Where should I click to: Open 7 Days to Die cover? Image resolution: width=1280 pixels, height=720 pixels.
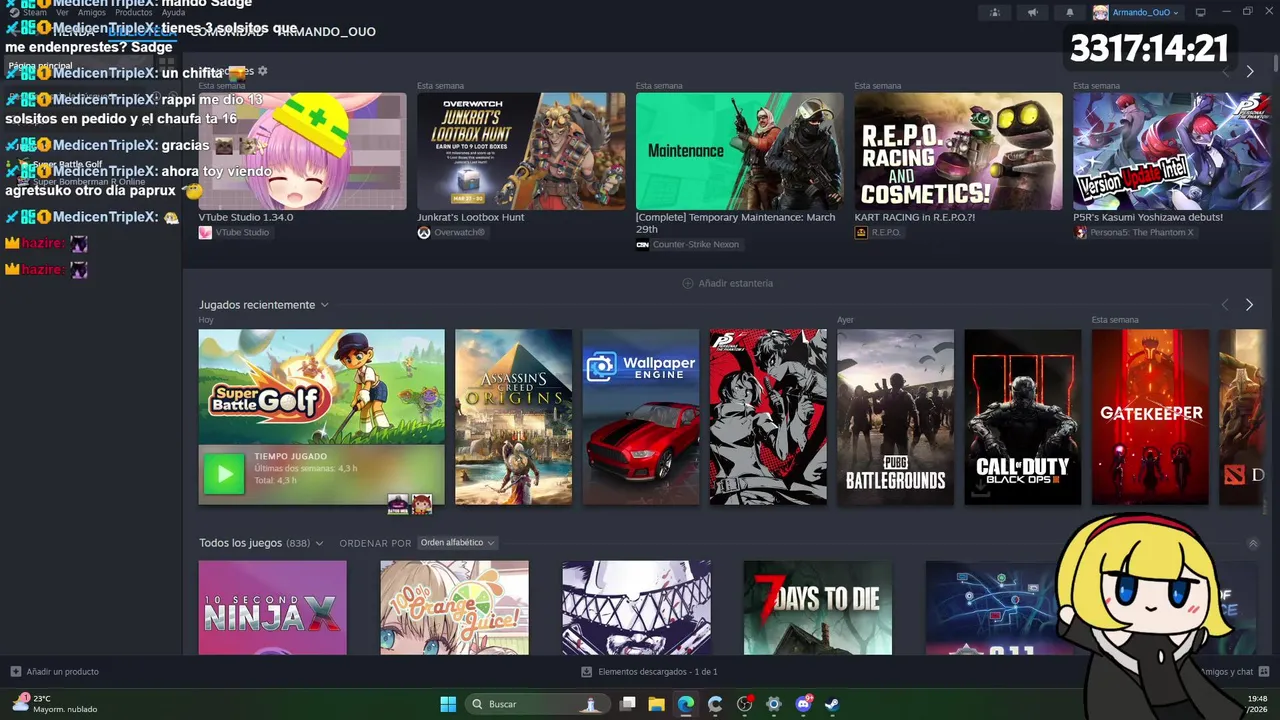[x=818, y=608]
